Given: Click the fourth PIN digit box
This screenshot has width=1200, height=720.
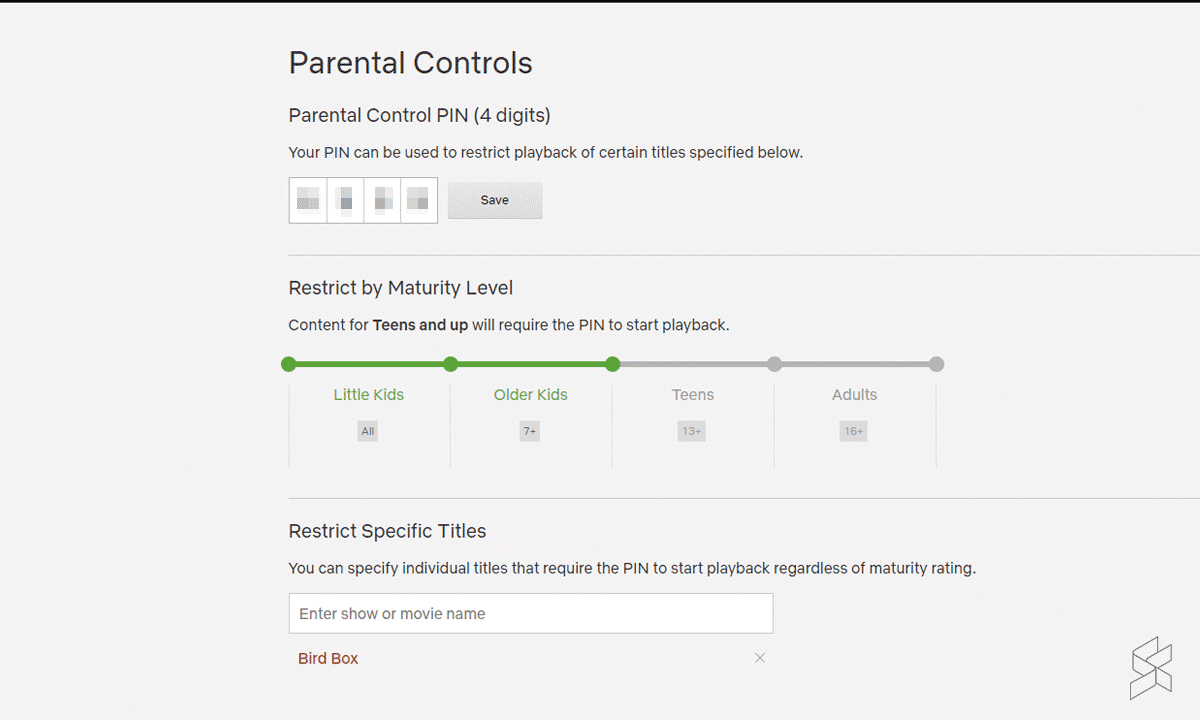Looking at the screenshot, I should 419,200.
